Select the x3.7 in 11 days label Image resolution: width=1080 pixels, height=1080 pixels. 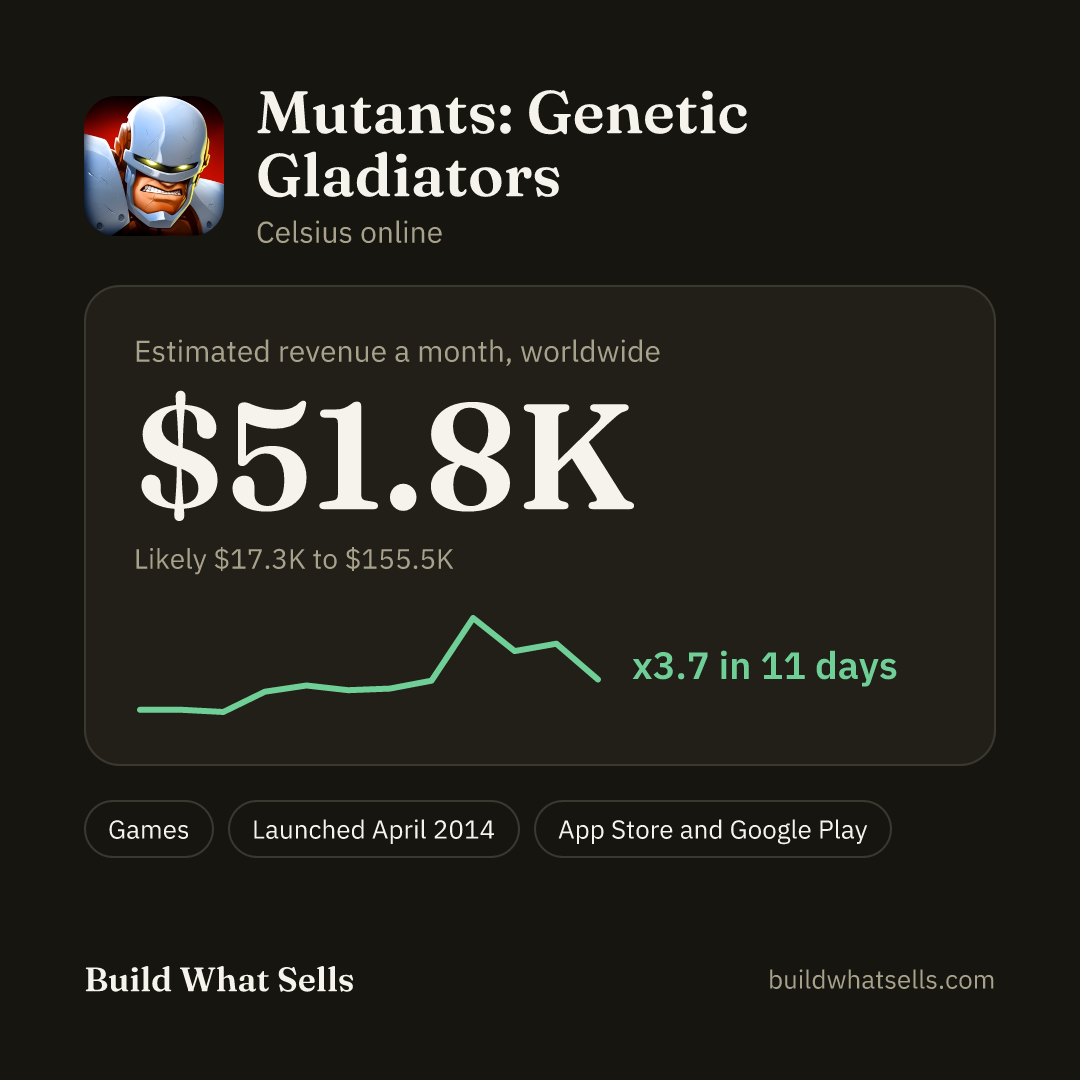point(765,666)
